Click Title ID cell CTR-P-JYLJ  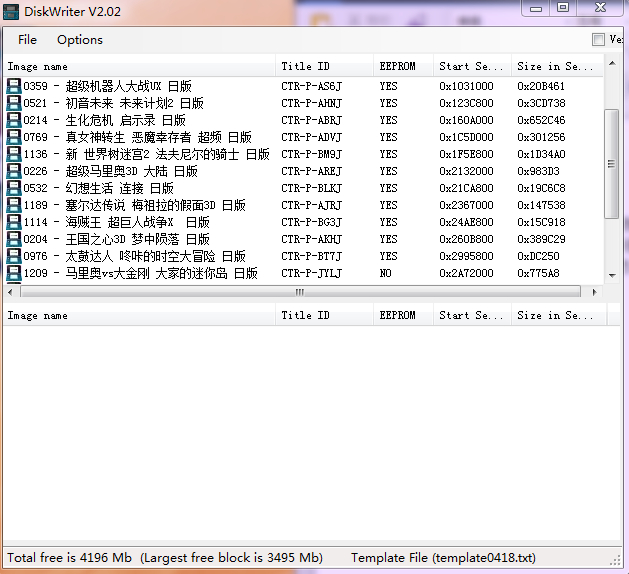pos(311,273)
